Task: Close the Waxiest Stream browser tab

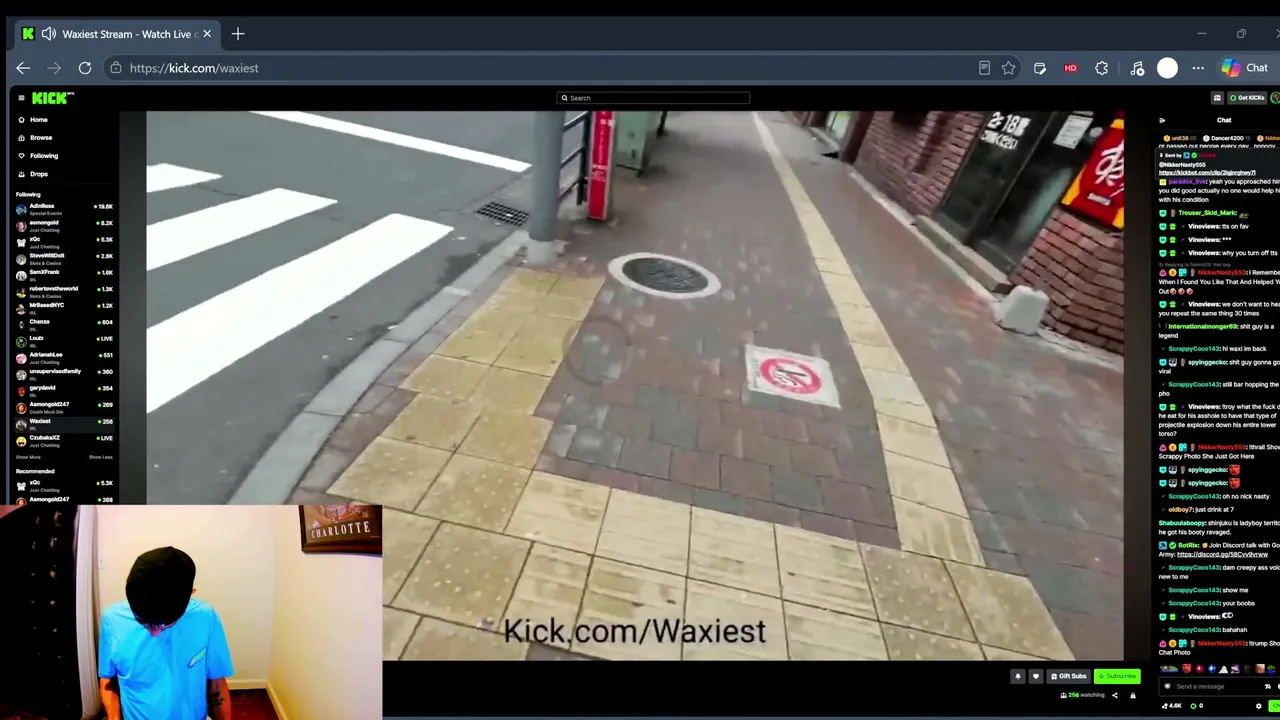Action: [x=207, y=34]
